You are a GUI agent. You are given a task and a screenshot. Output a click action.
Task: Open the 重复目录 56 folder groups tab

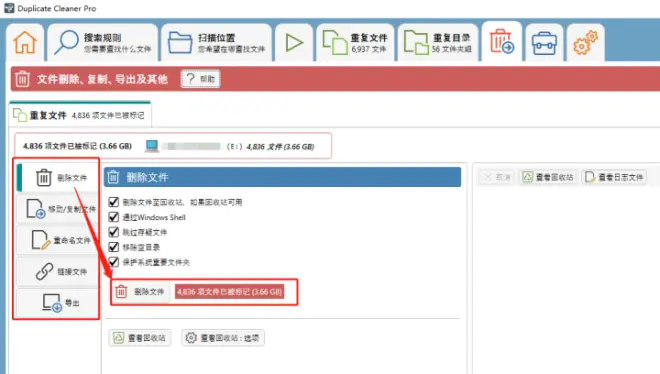438,42
